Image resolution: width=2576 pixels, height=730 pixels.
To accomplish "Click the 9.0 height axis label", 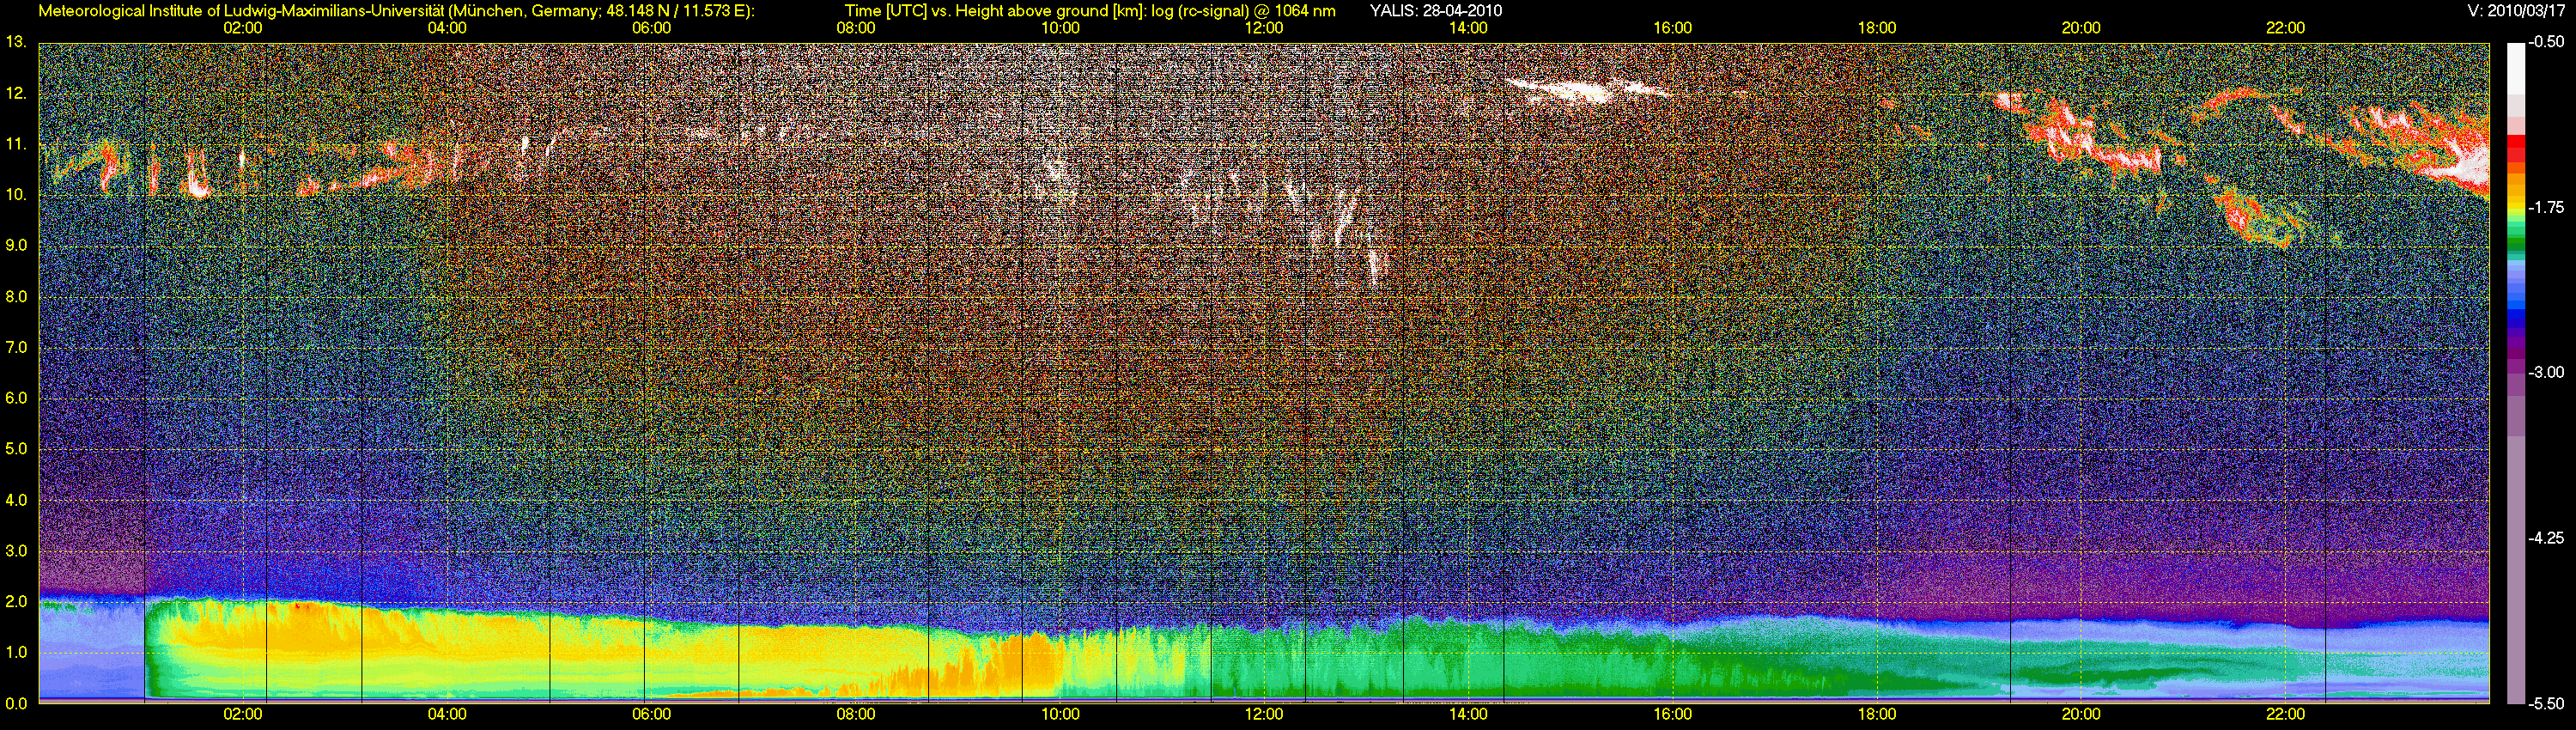I will pyautogui.click(x=16, y=245).
